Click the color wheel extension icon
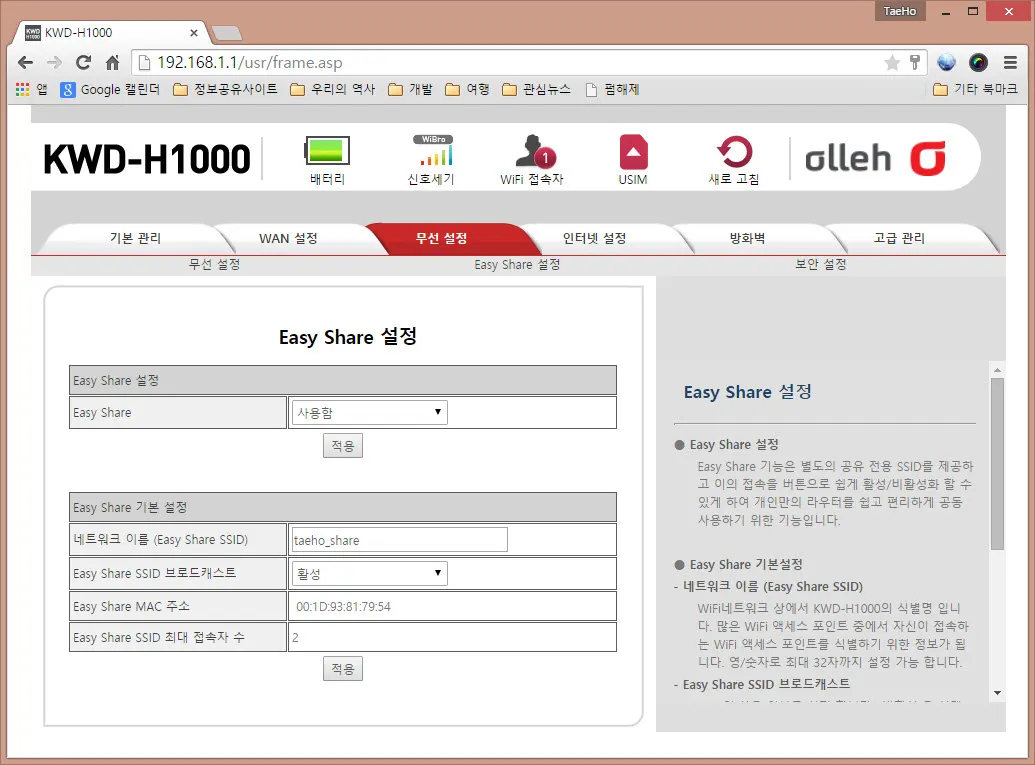The width and height of the screenshot is (1035, 765). (x=978, y=63)
